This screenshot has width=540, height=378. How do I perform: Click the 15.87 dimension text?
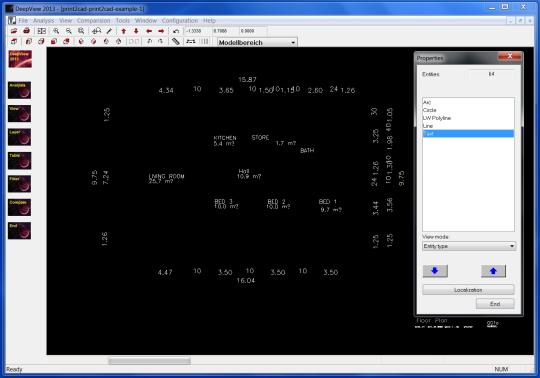[x=247, y=80]
